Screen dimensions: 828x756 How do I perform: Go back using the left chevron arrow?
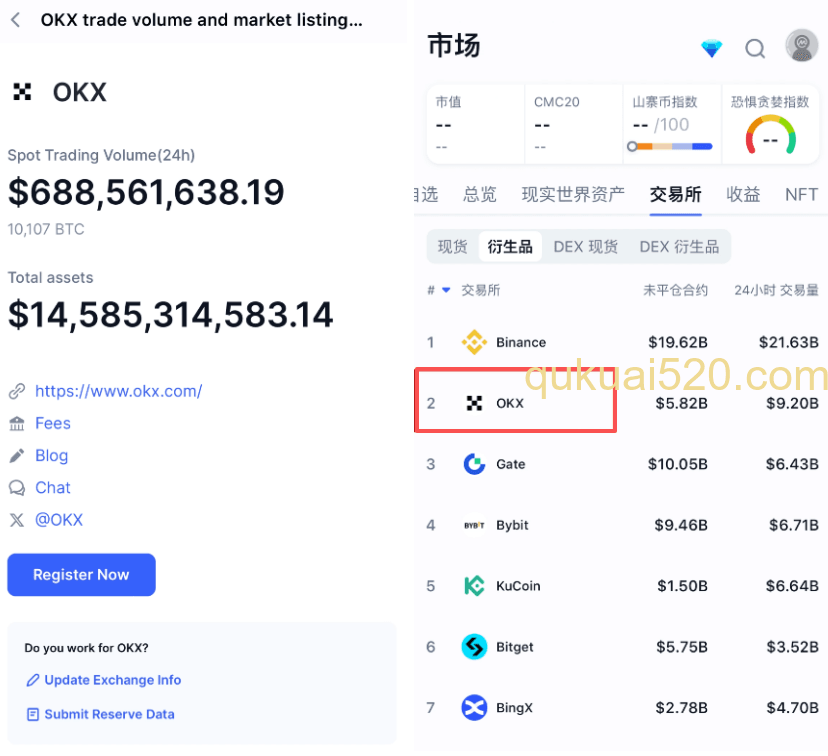[x=16, y=20]
